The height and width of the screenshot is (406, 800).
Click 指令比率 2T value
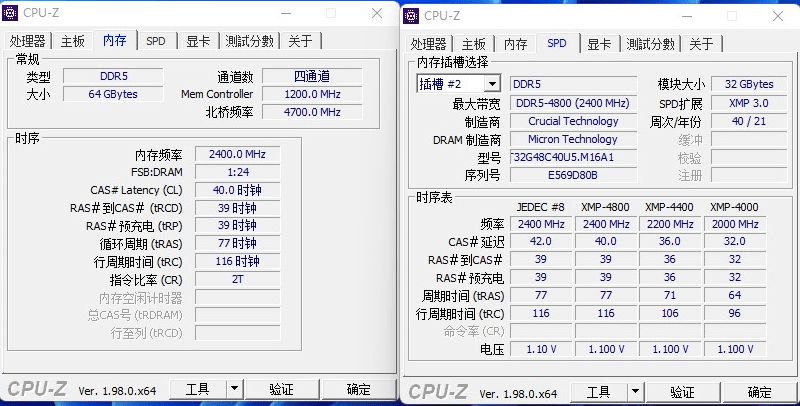[x=237, y=279]
